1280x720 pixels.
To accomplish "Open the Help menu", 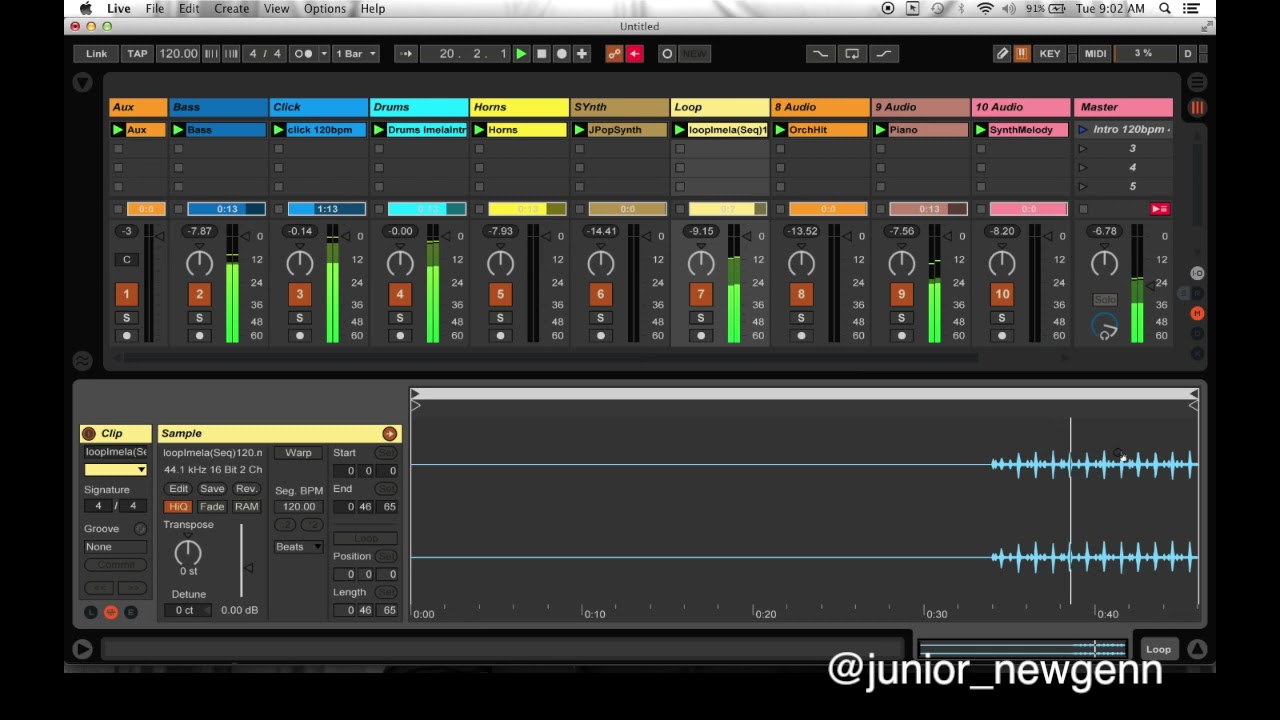I will coord(373,9).
